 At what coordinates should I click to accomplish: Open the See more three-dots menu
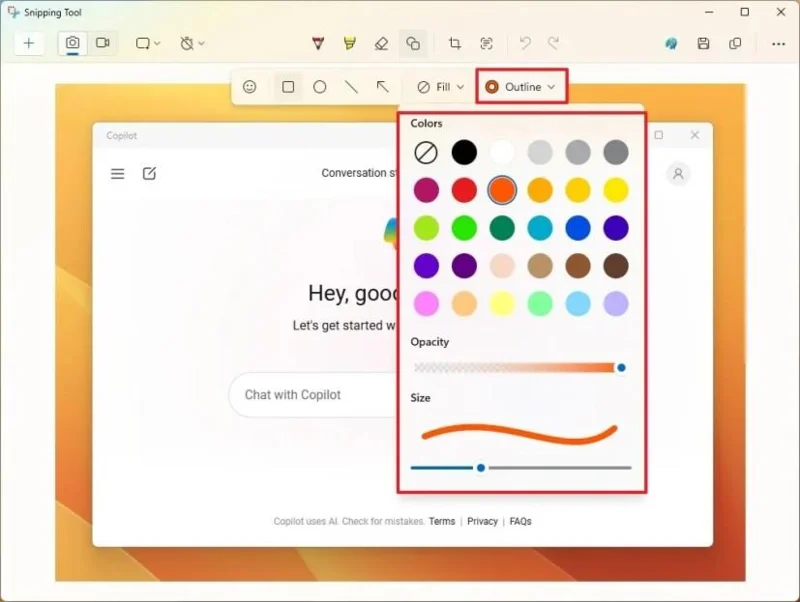pyautogui.click(x=779, y=44)
